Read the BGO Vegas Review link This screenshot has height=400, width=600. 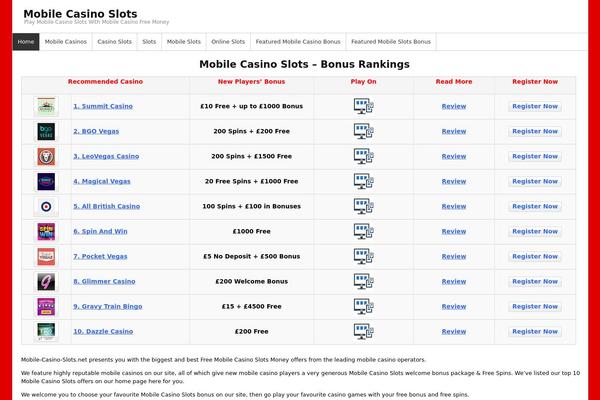point(454,131)
